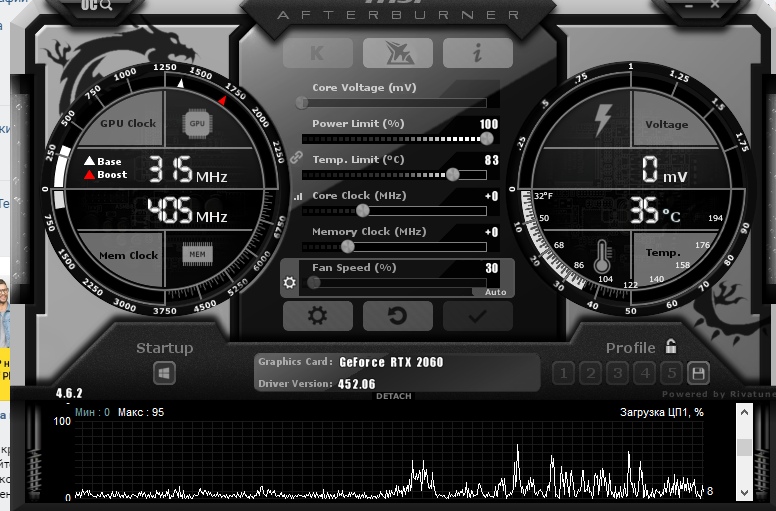Click the Загрузка ЦП1, % graph label
The height and width of the screenshot is (511, 776).
tap(662, 412)
